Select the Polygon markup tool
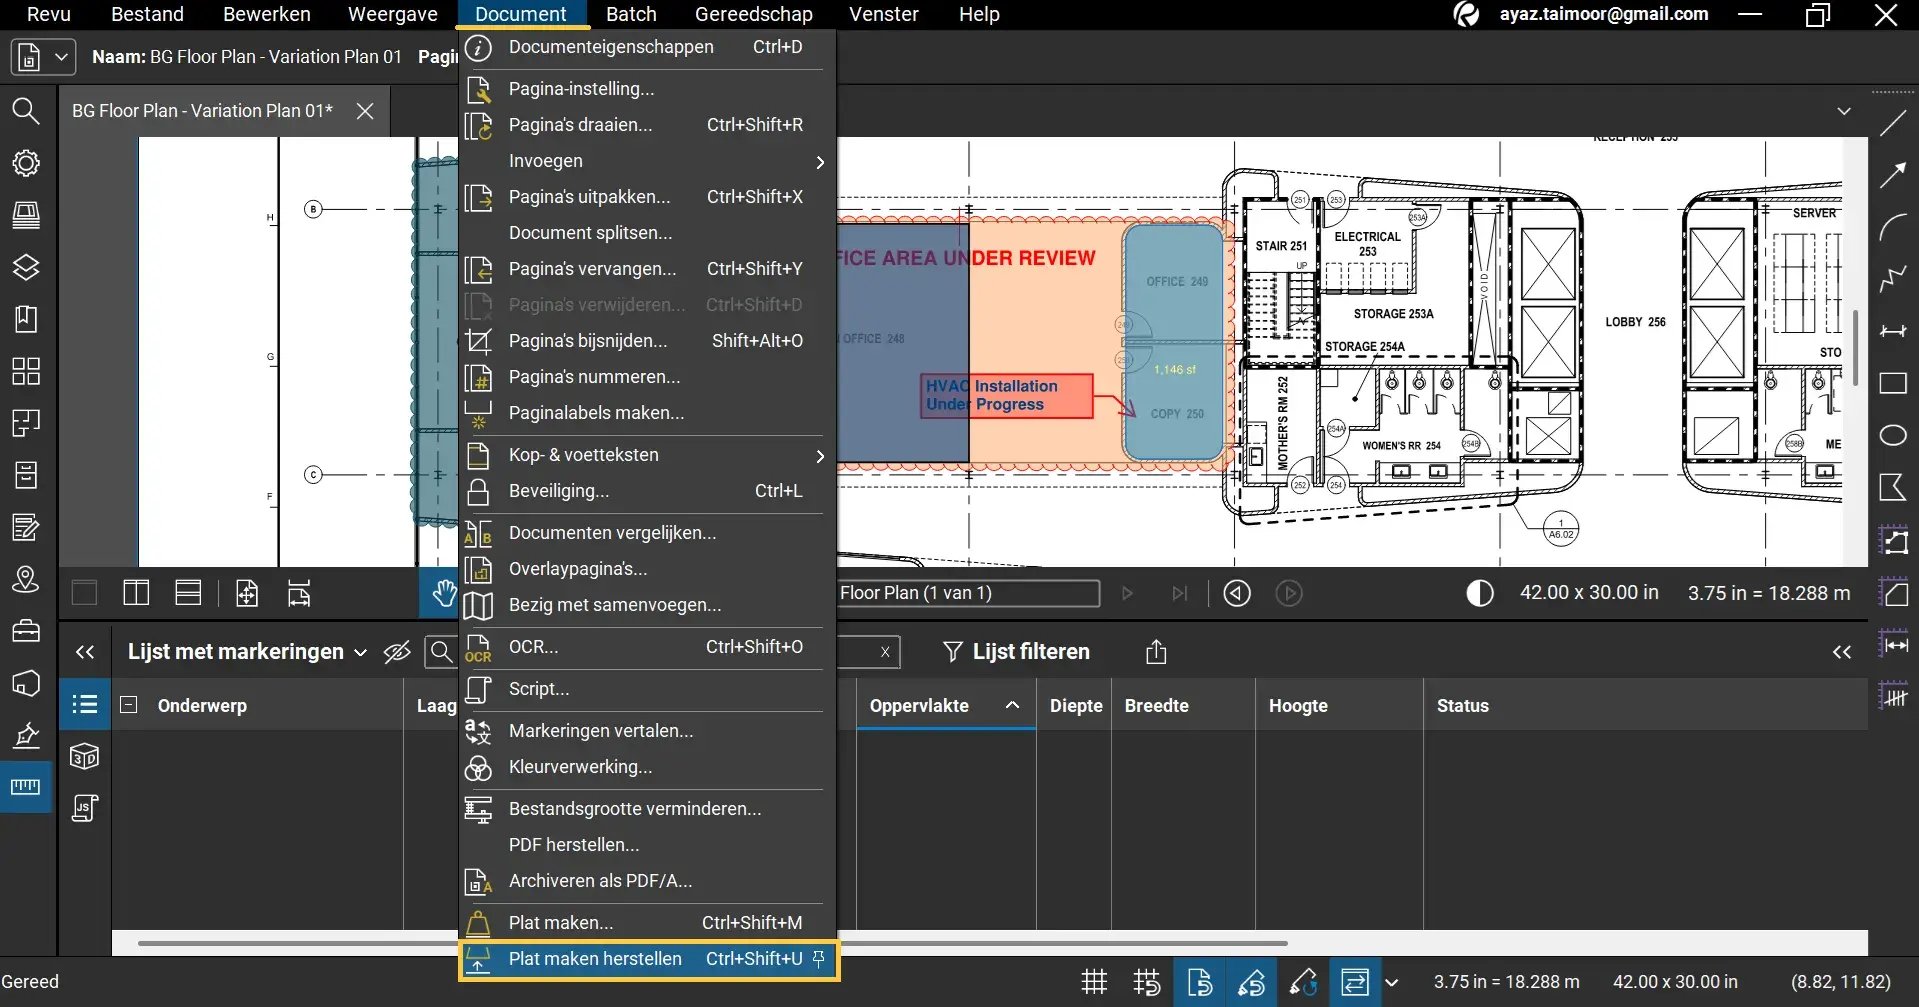The image size is (1919, 1007). 1893,487
